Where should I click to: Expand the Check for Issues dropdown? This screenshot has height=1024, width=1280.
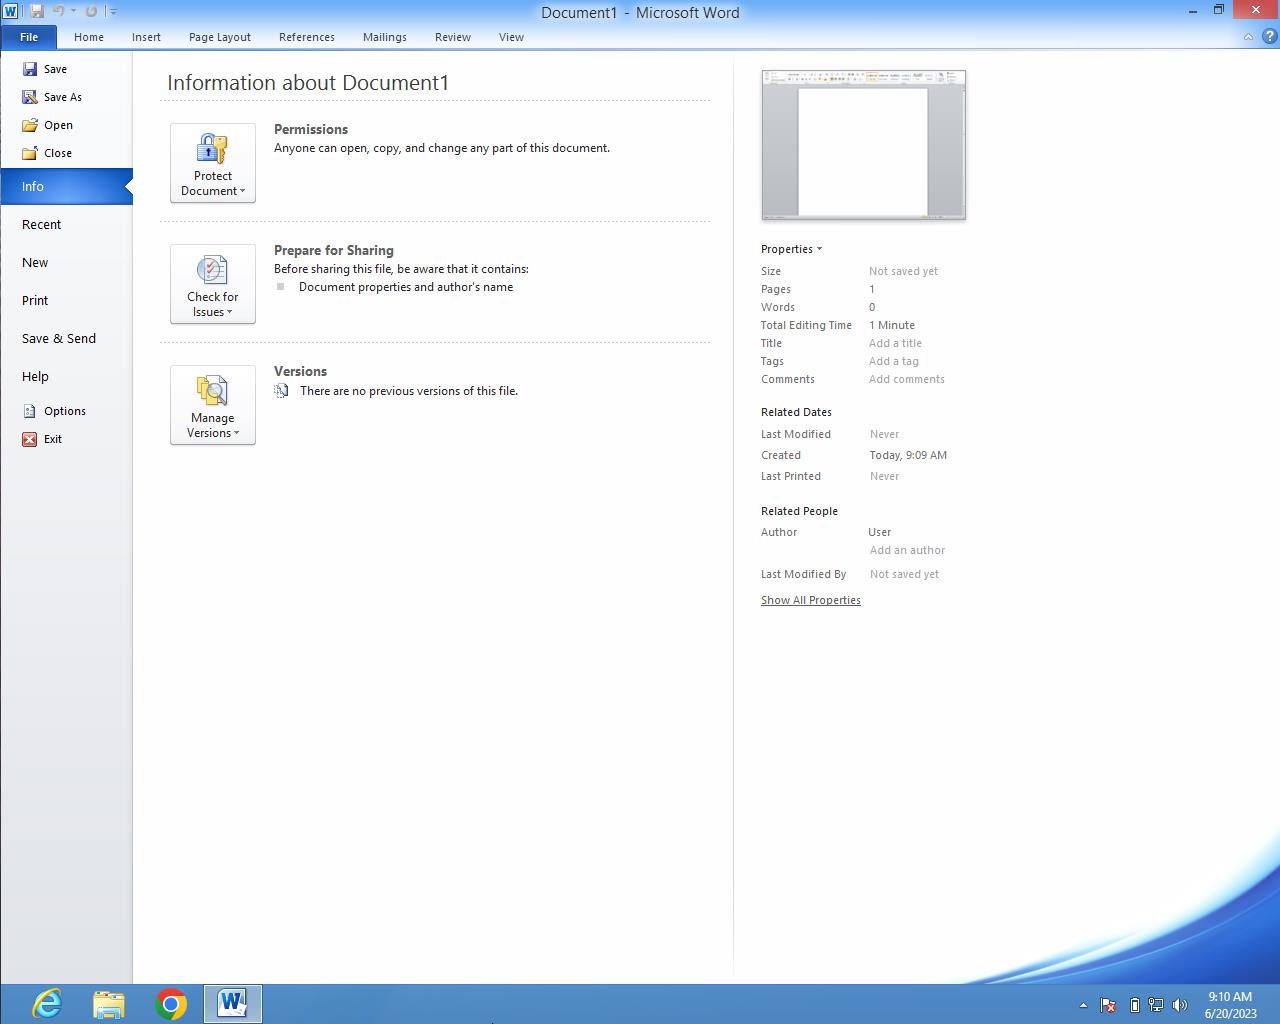(x=213, y=284)
